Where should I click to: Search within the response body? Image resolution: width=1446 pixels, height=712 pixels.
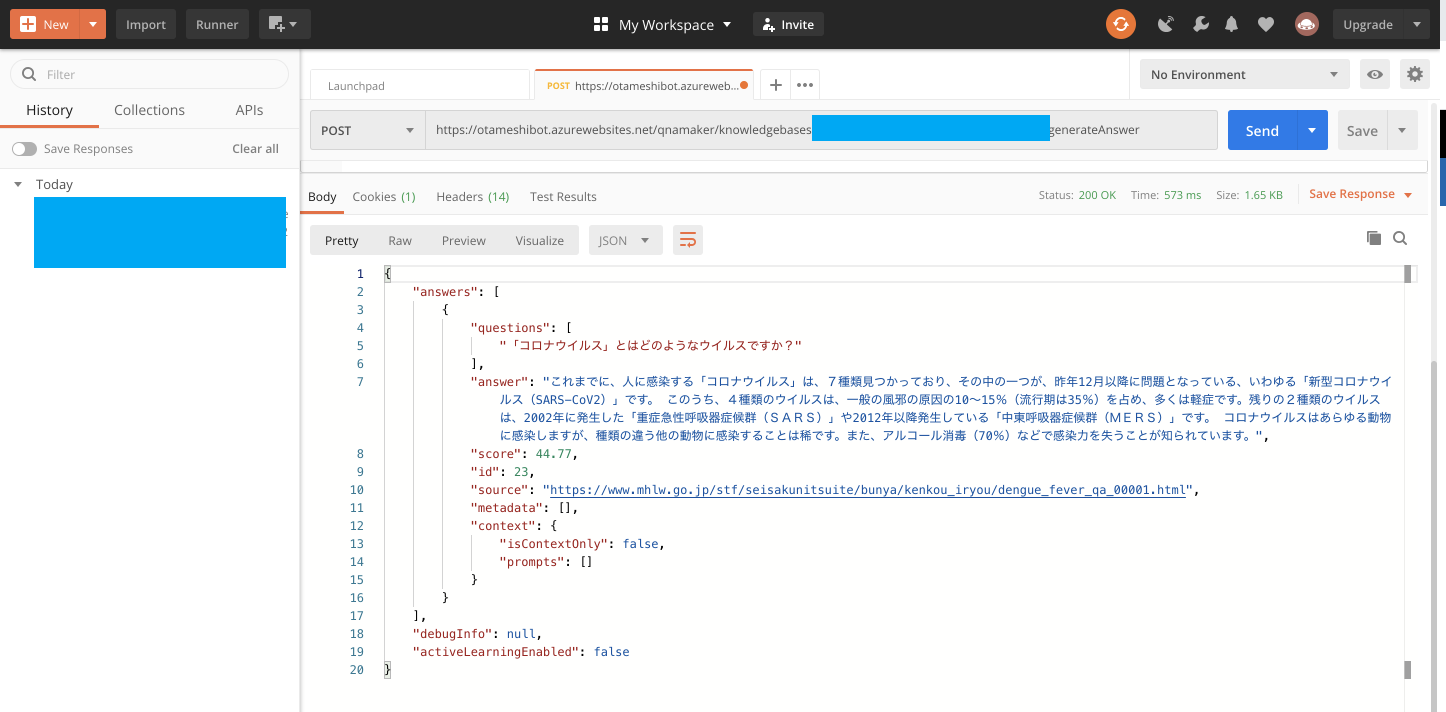(1400, 238)
